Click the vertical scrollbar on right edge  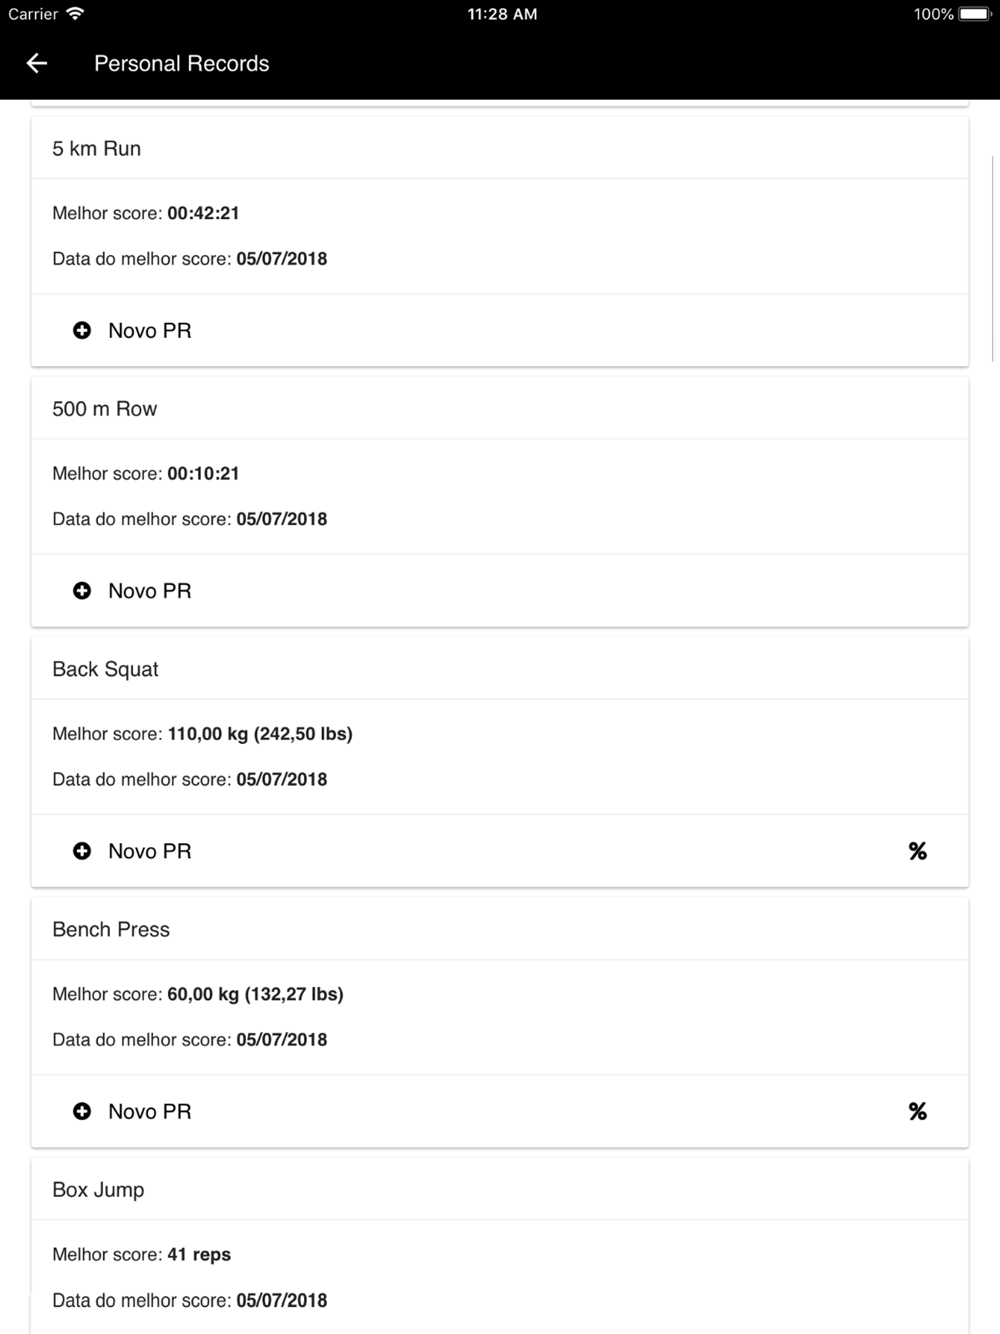[x=993, y=258]
